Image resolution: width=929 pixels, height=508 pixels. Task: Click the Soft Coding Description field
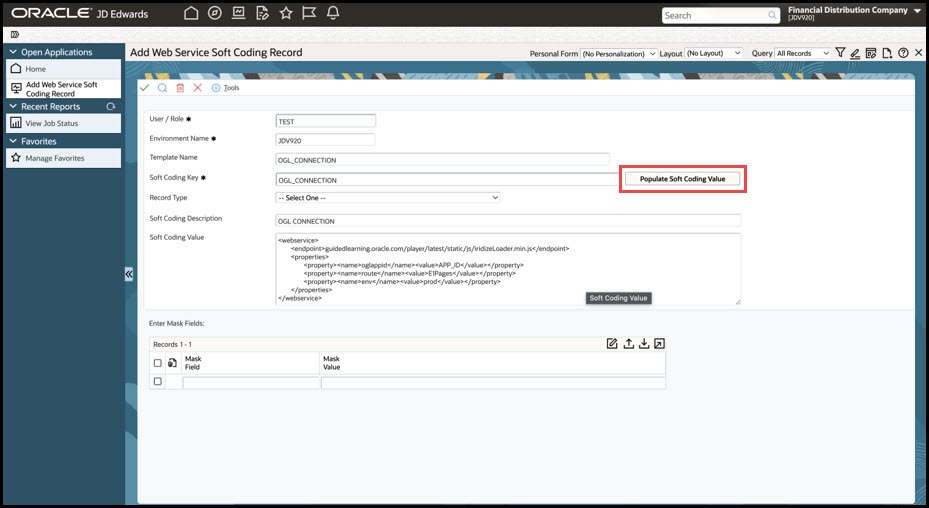[x=508, y=221]
